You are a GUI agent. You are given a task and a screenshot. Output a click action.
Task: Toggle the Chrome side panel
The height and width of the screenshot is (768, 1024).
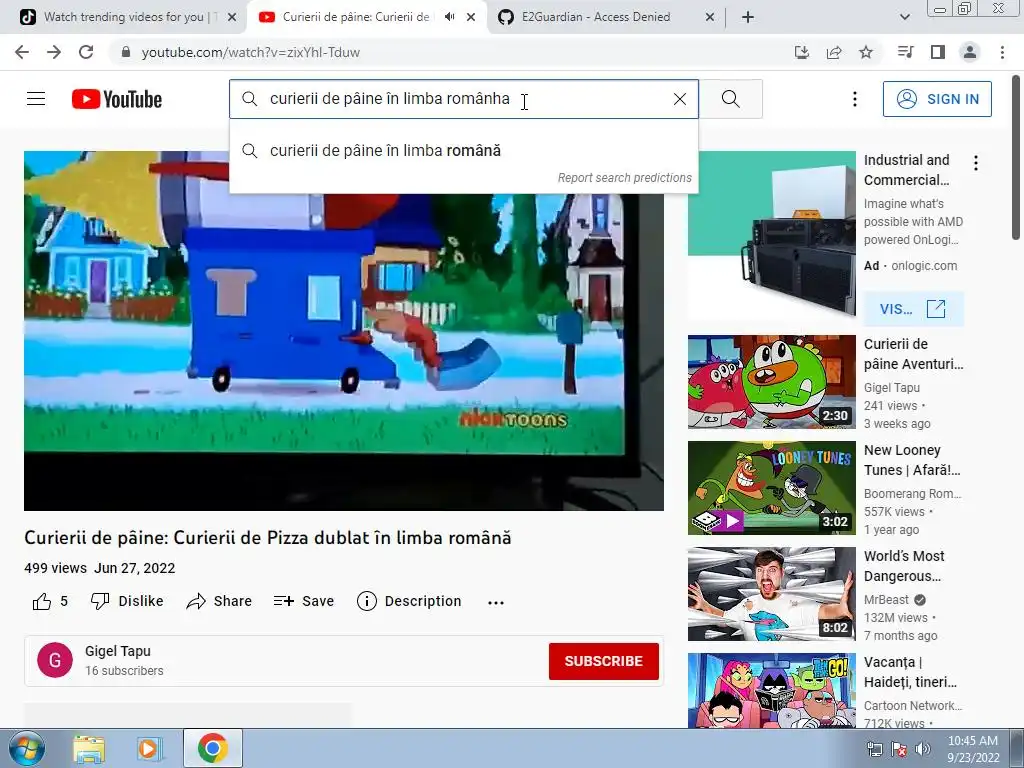pos(938,52)
